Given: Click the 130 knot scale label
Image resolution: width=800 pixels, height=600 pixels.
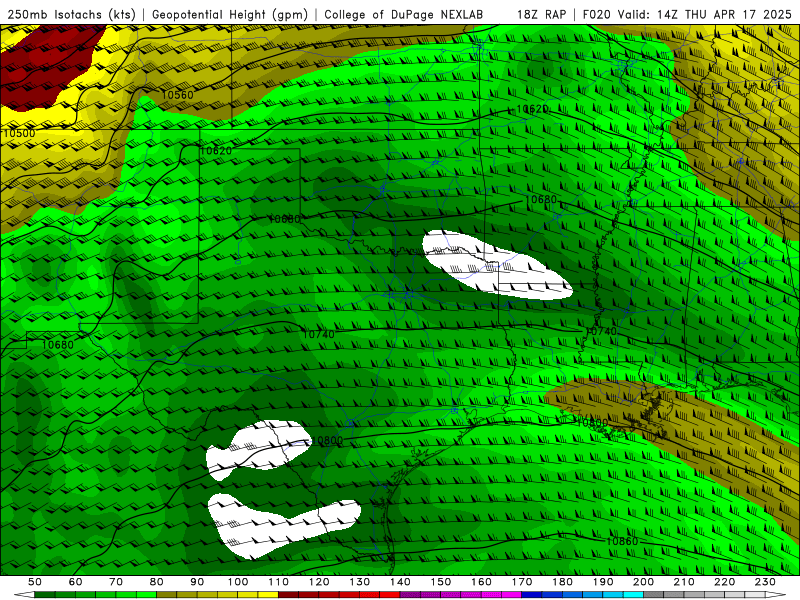Looking at the screenshot, I should pyautogui.click(x=360, y=582).
